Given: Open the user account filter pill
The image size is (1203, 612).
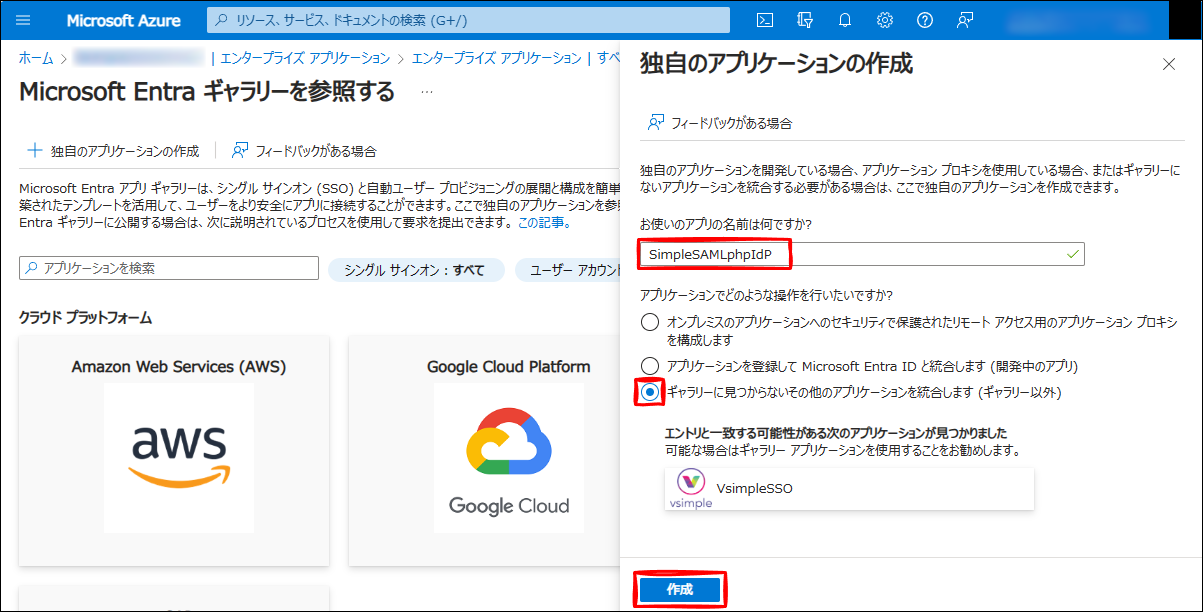Looking at the screenshot, I should point(565,270).
